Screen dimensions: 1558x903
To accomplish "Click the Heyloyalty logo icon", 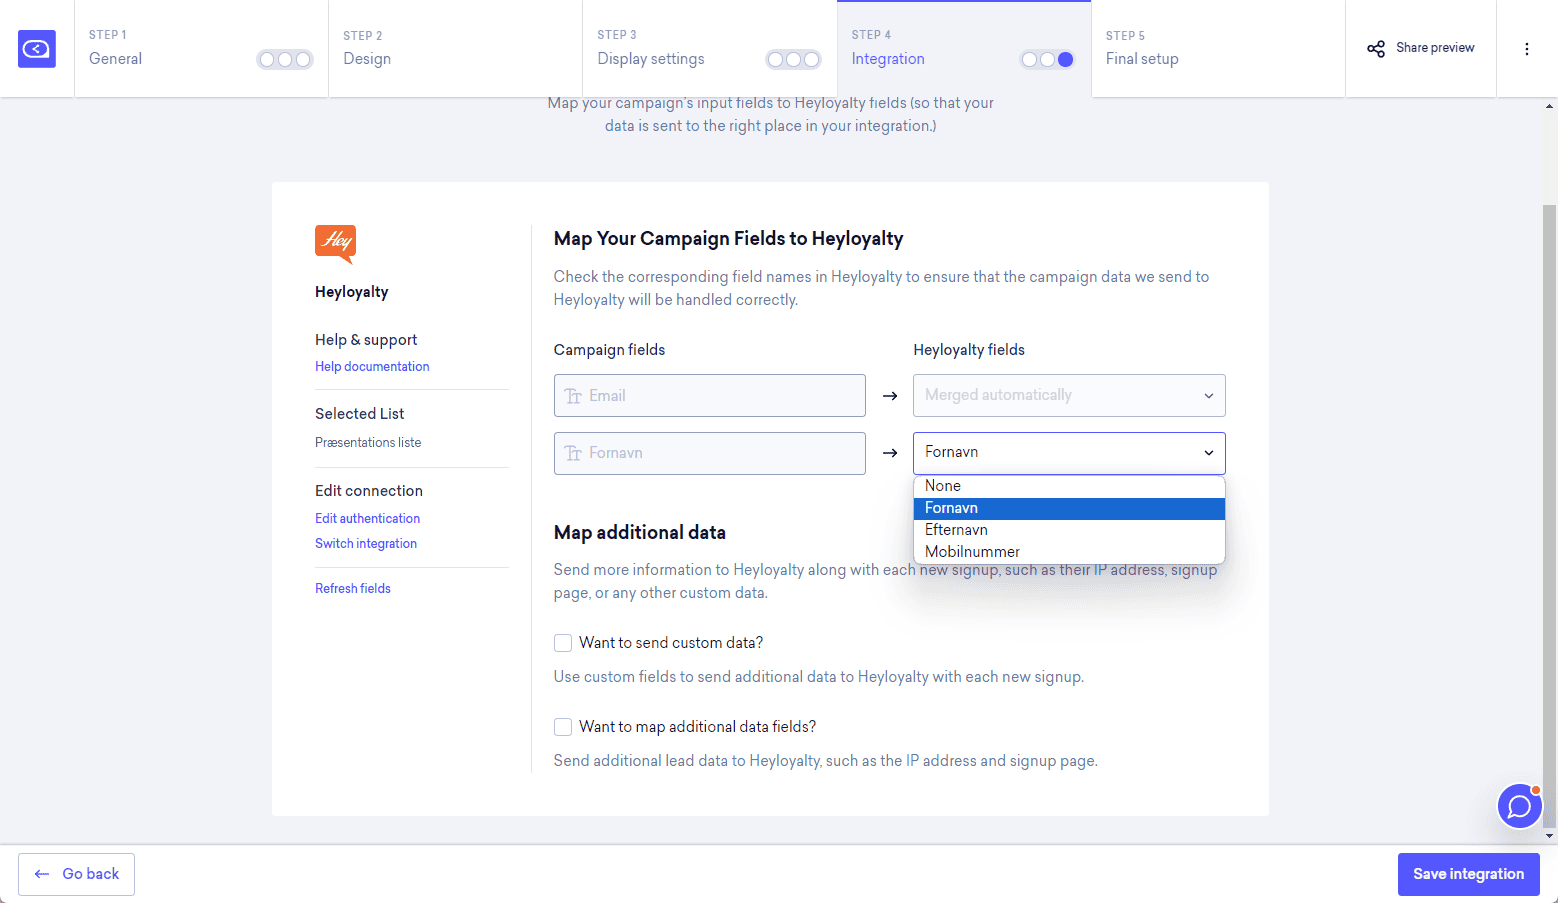I will pyautogui.click(x=335, y=243).
